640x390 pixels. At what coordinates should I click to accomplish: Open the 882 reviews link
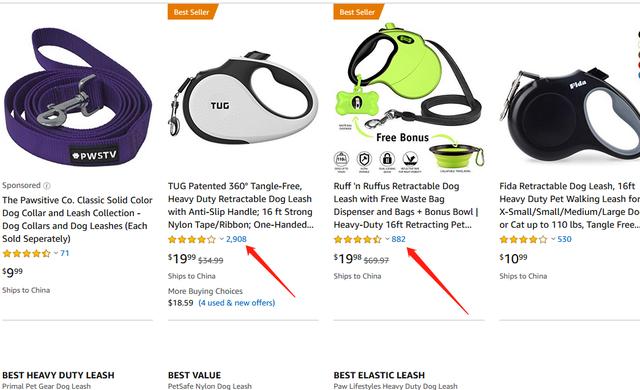point(398,239)
